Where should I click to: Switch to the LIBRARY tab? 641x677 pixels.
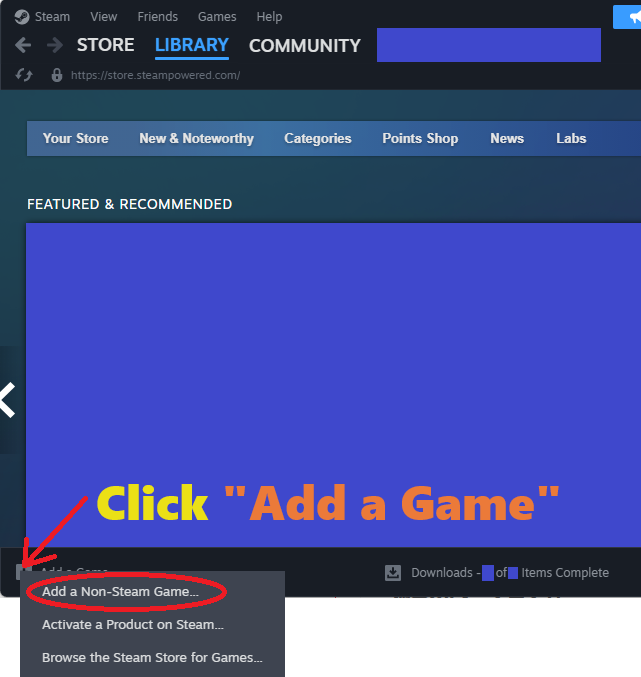coord(191,46)
